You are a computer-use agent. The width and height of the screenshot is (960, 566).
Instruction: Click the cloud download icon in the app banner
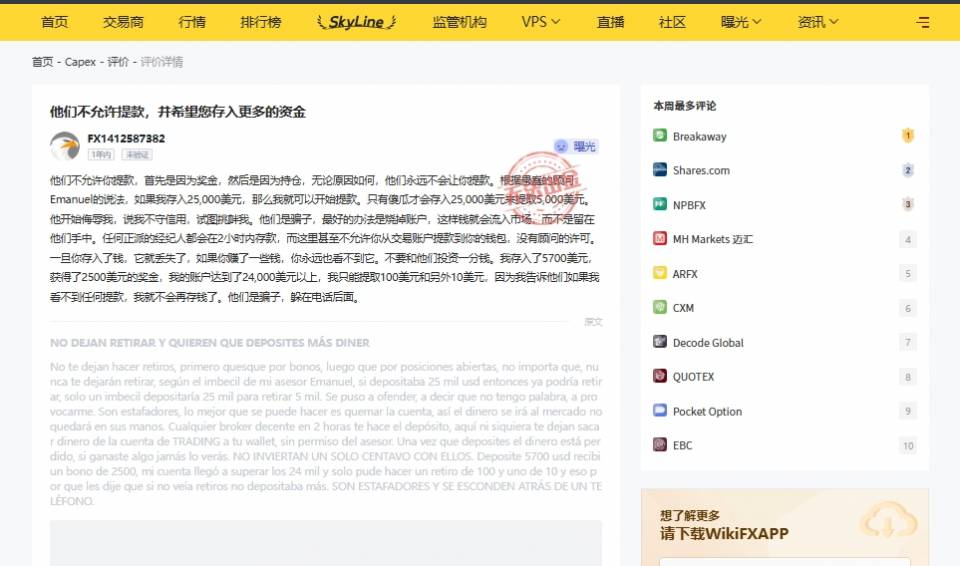888,521
